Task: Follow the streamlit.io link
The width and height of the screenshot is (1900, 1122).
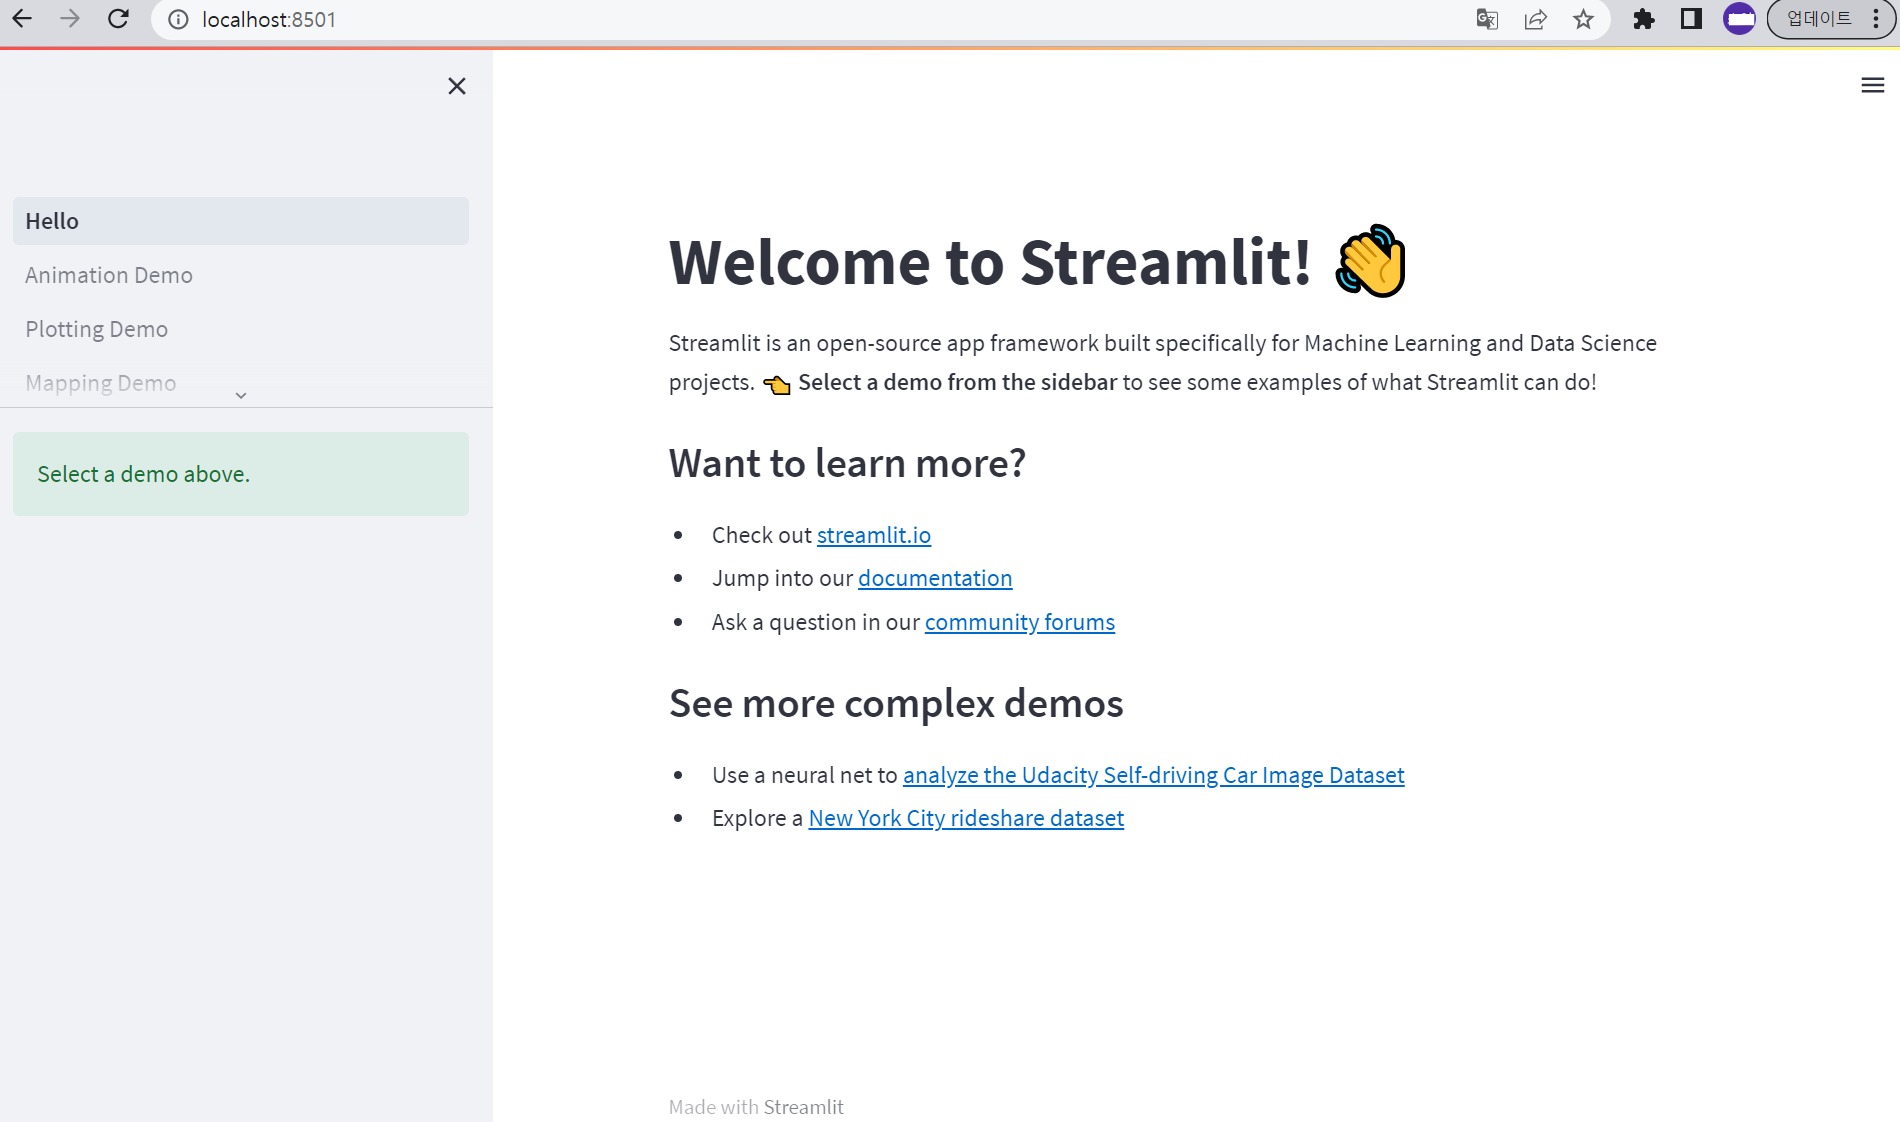Action: click(874, 535)
